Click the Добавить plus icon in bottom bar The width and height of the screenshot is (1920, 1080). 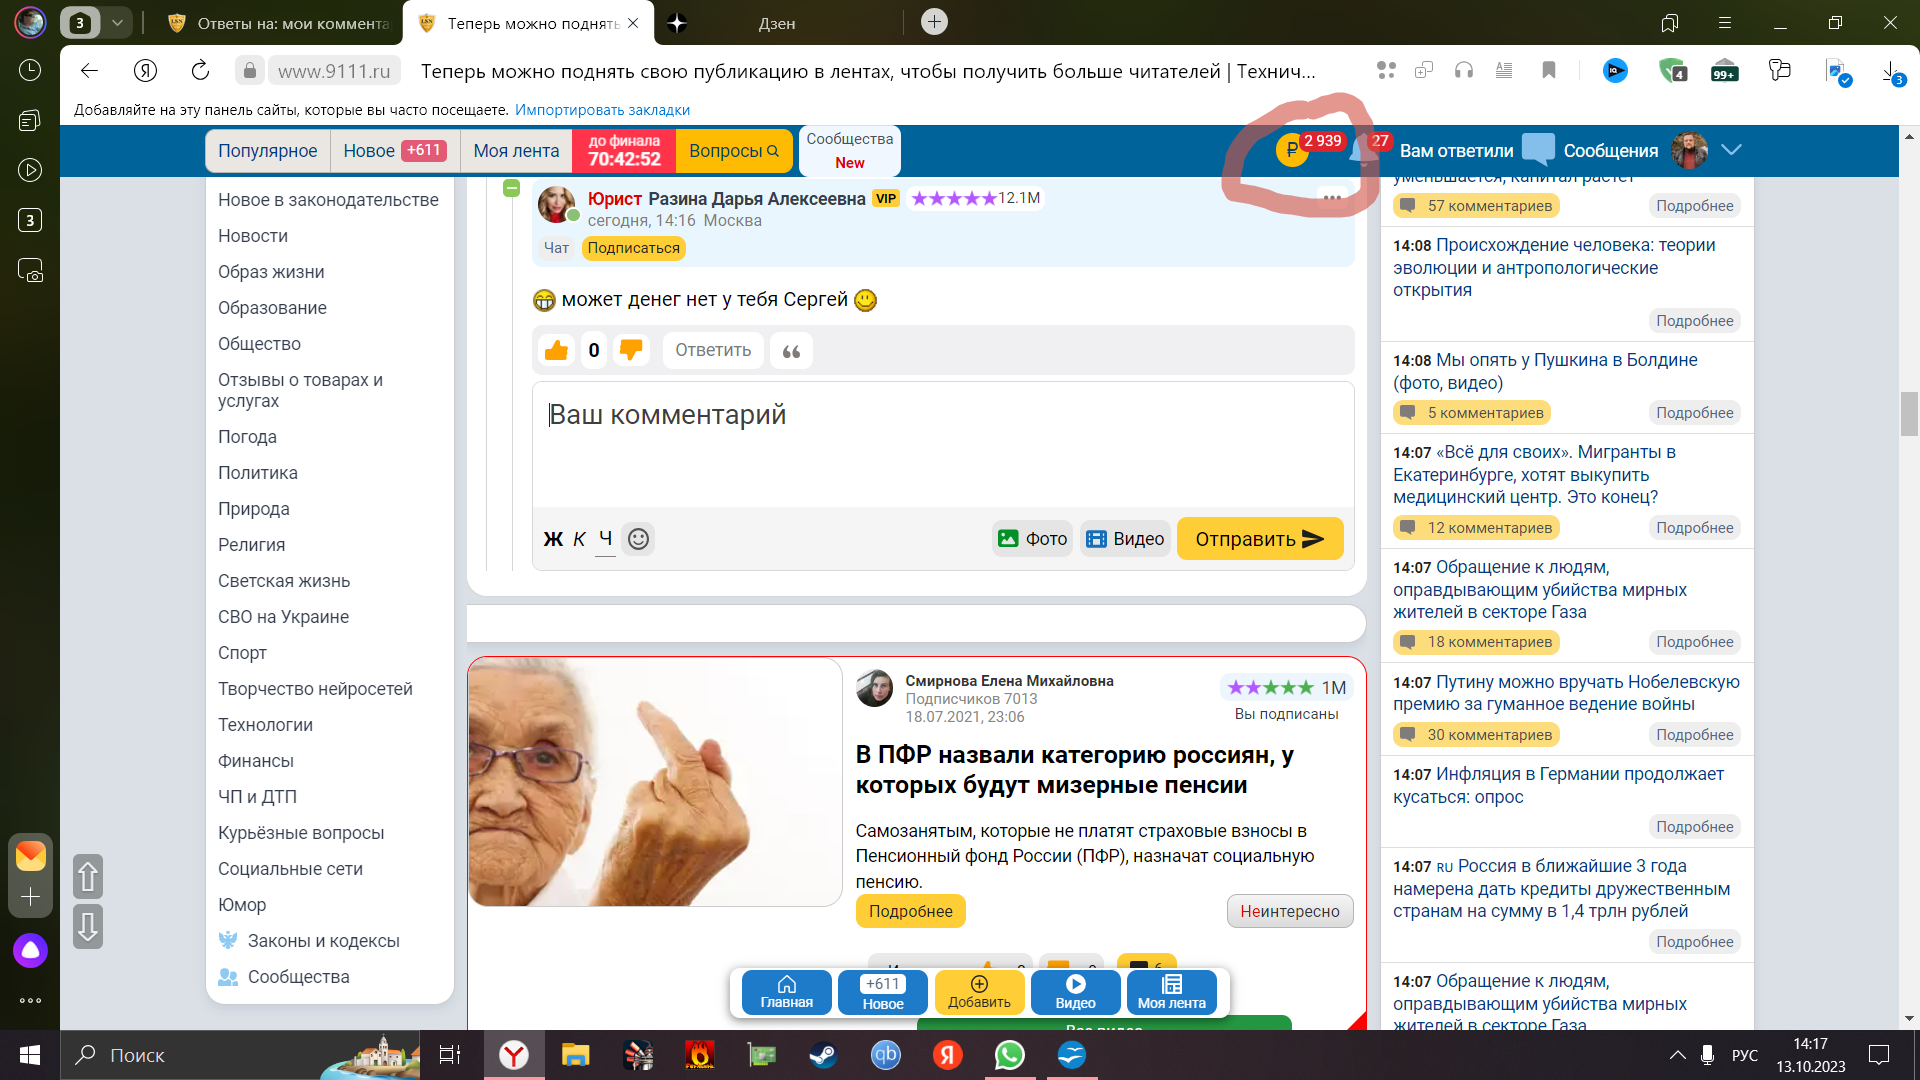[x=979, y=985]
